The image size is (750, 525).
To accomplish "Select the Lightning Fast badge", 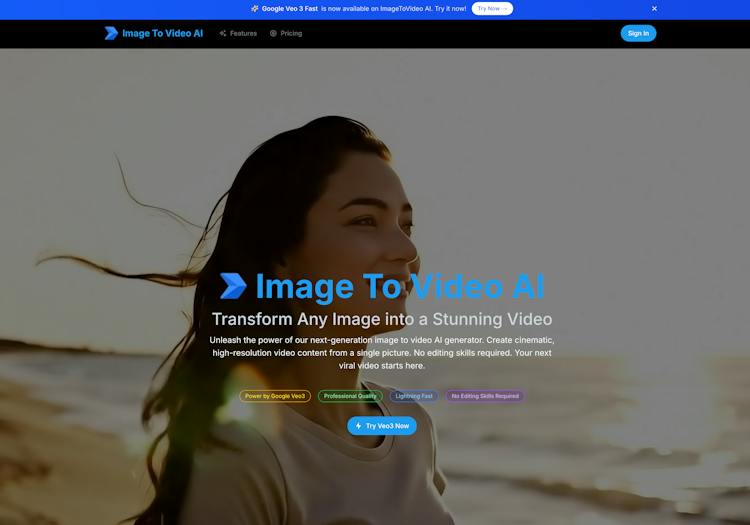I will 414,396.
